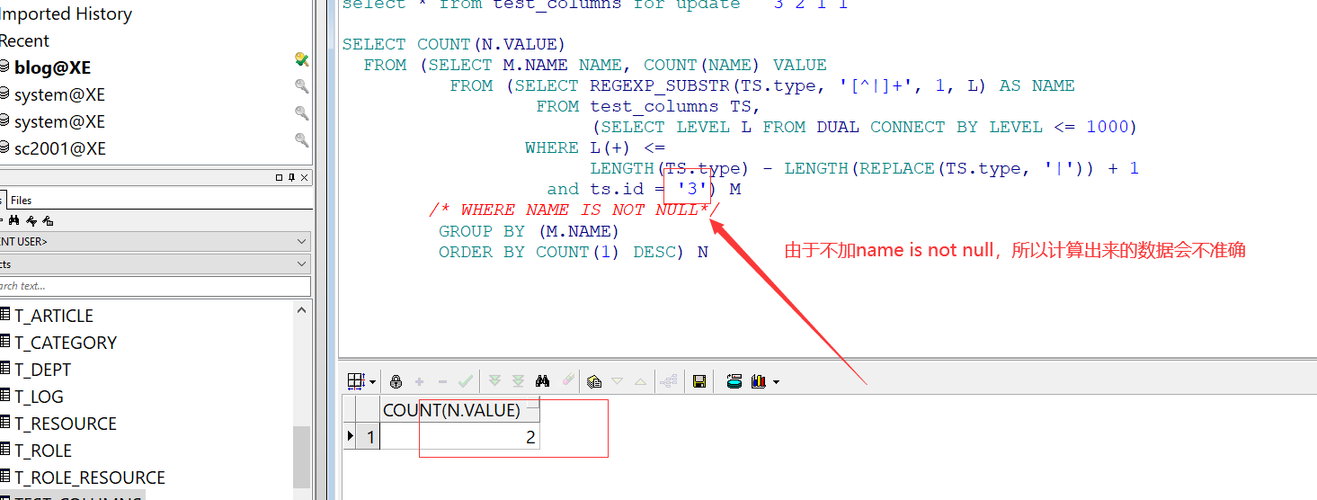
Task: Expand the chart options dropdown arrow
Action: coord(776,382)
